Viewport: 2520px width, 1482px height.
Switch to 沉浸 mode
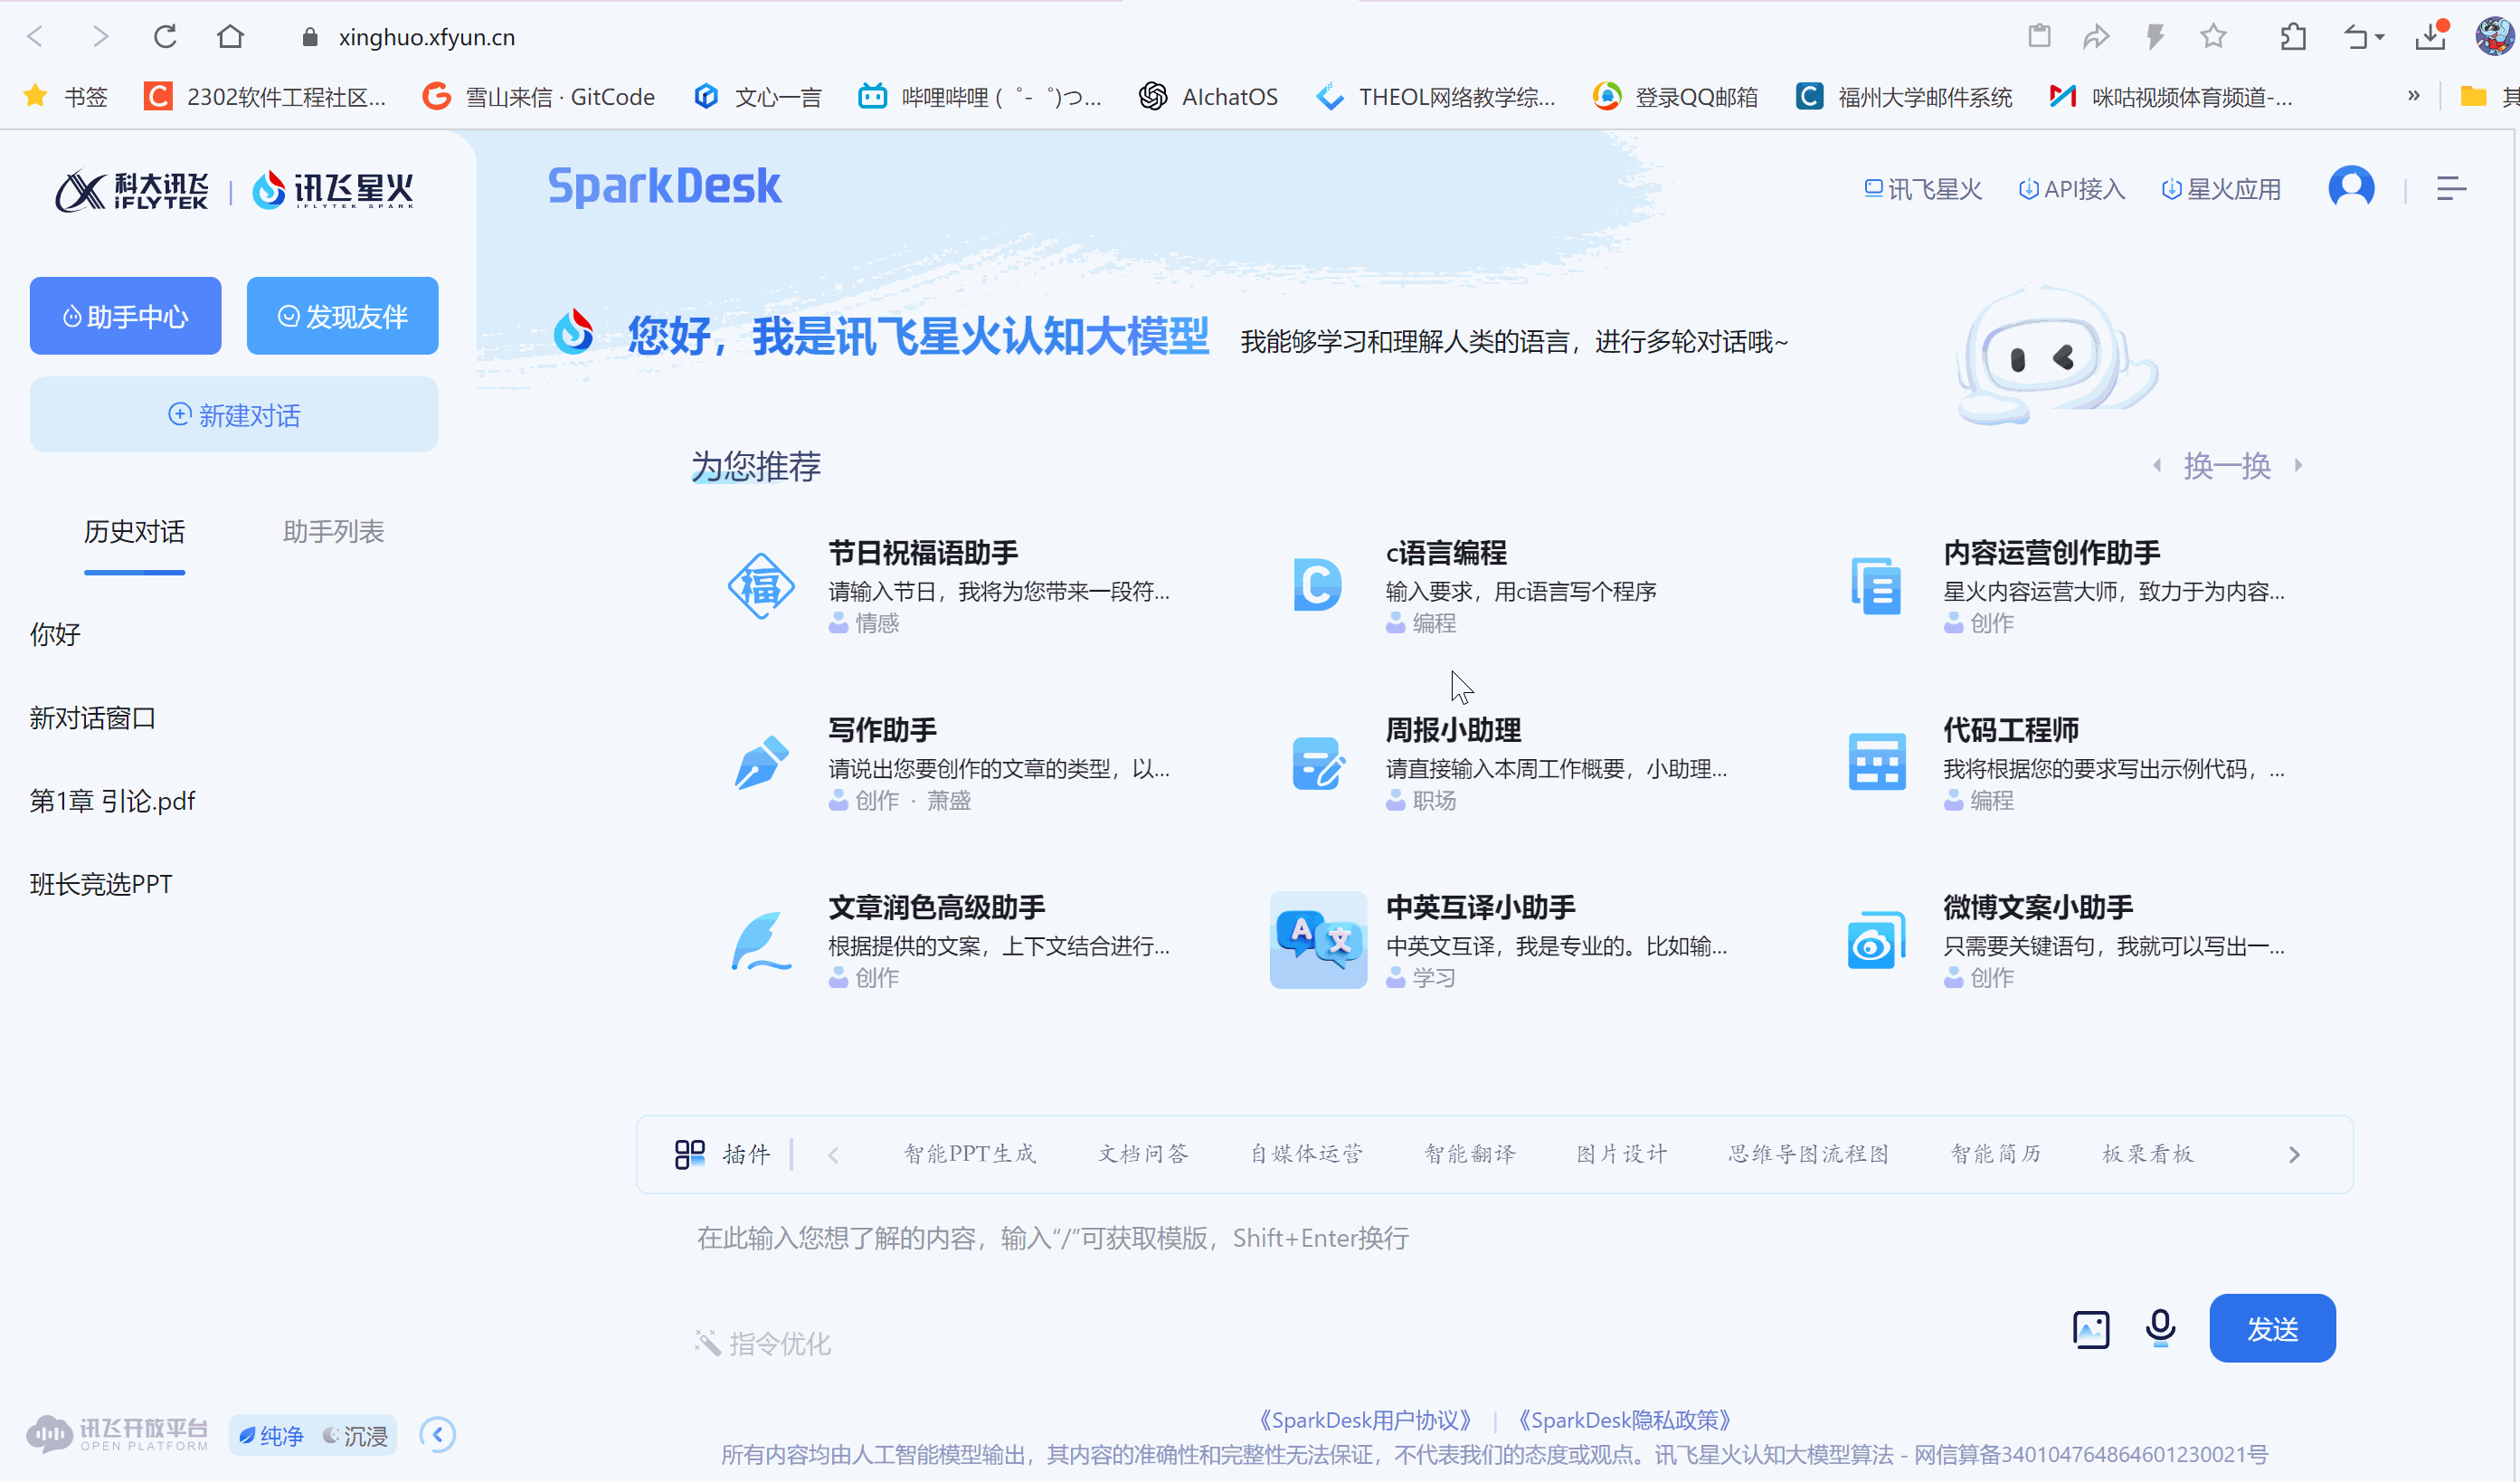click(355, 1436)
